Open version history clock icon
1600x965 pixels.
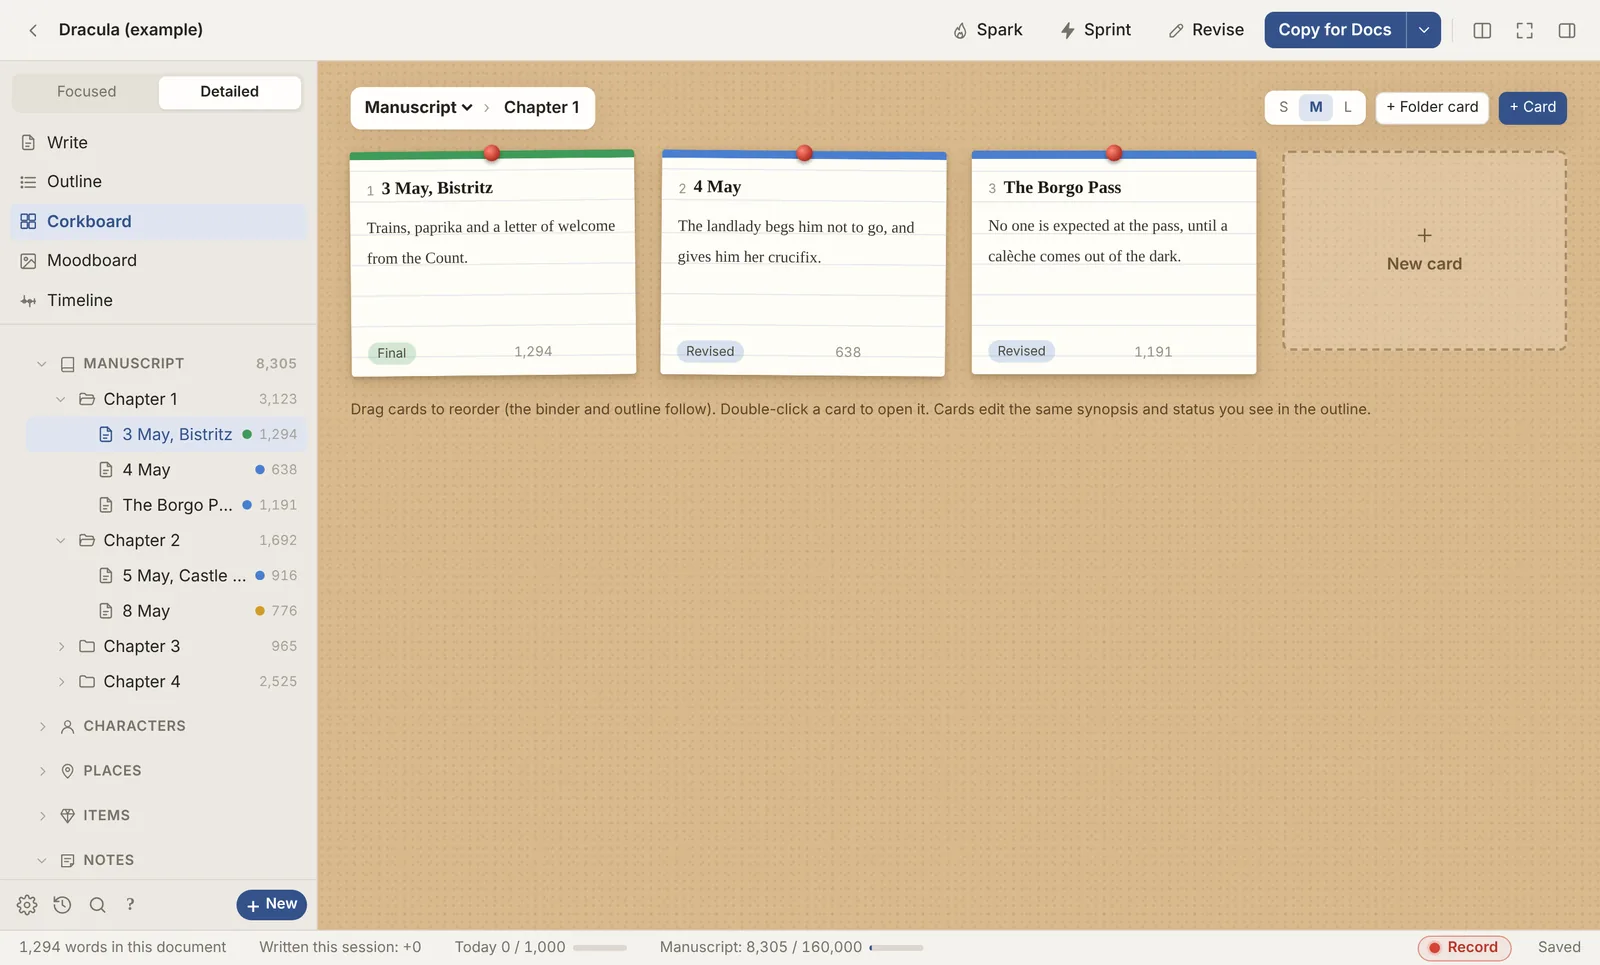(x=62, y=905)
